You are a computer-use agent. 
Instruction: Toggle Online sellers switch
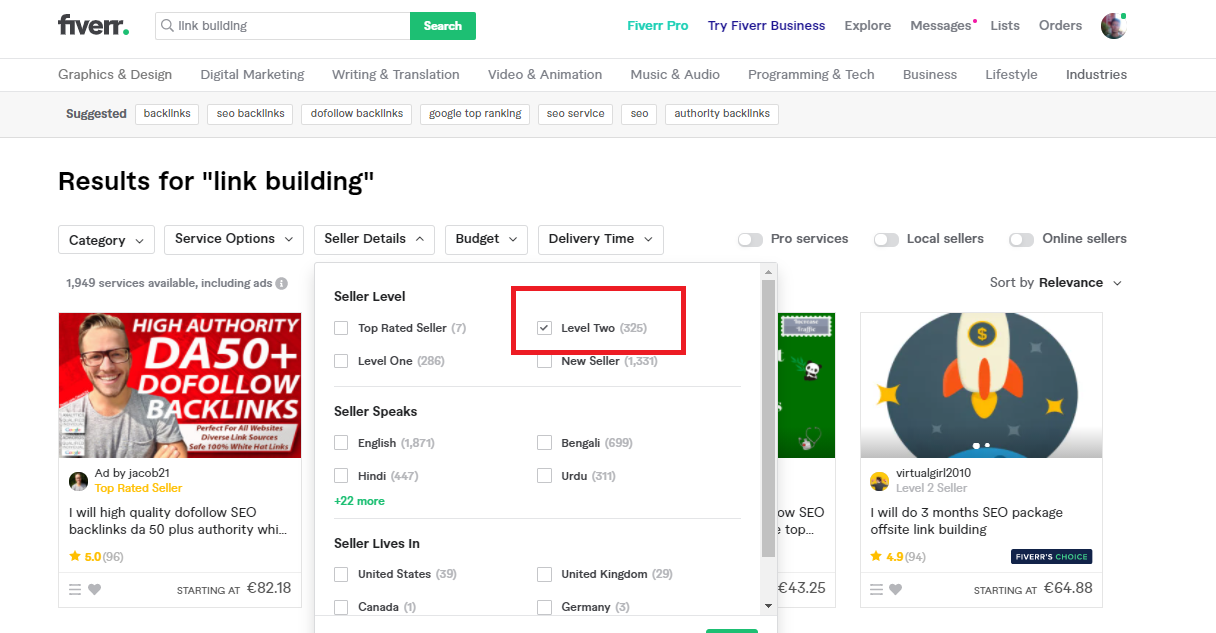tap(1021, 239)
